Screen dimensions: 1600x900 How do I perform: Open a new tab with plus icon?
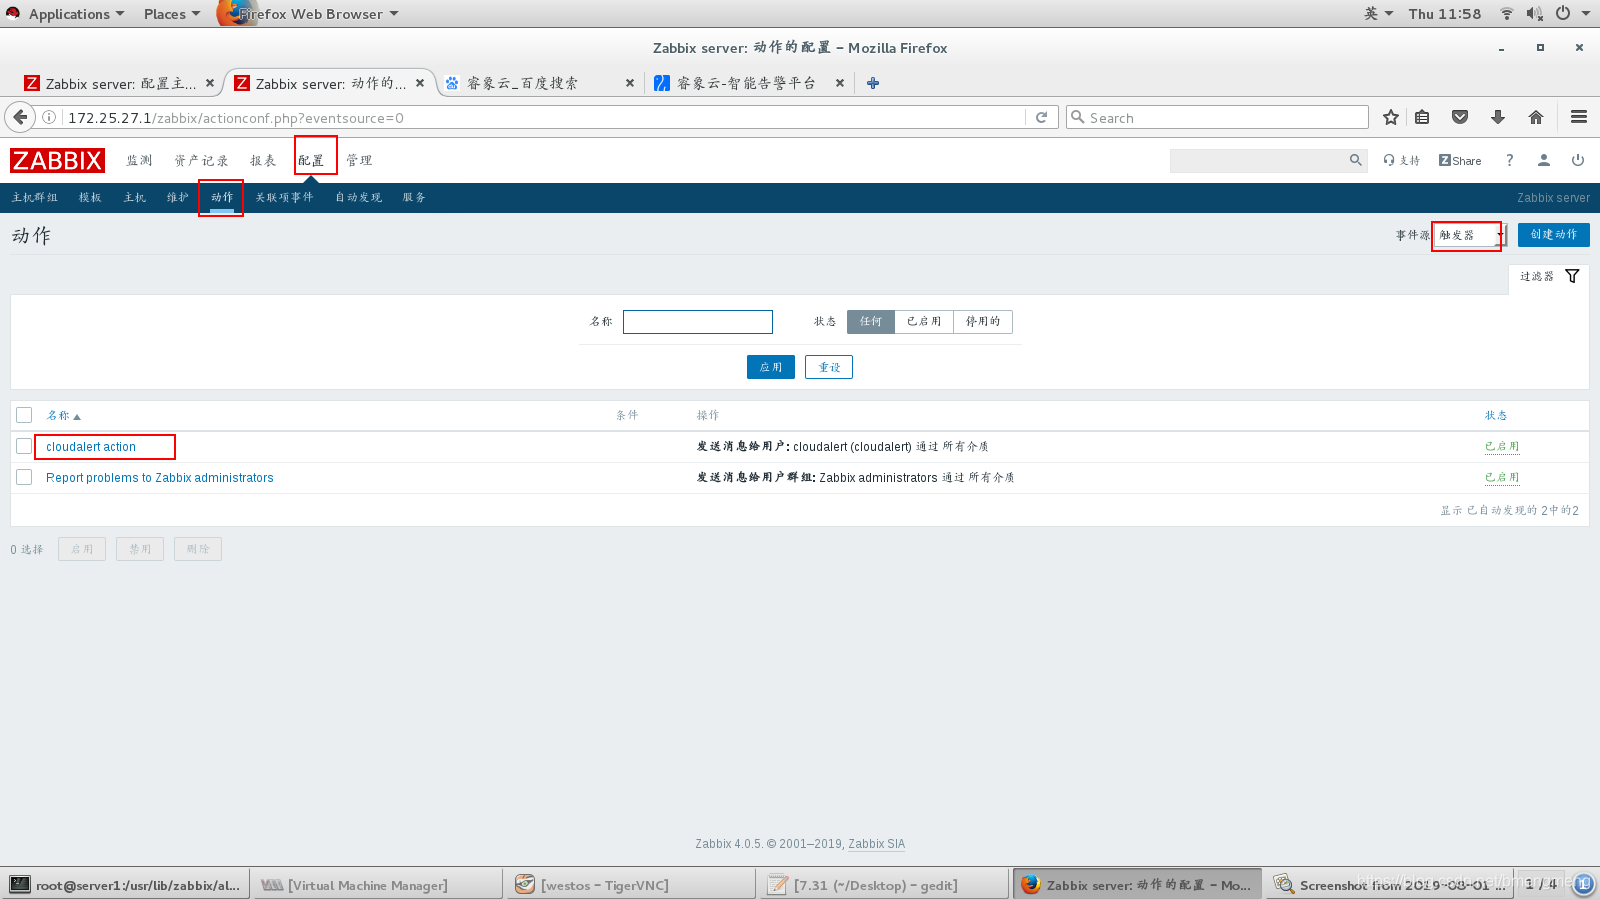[x=873, y=83]
